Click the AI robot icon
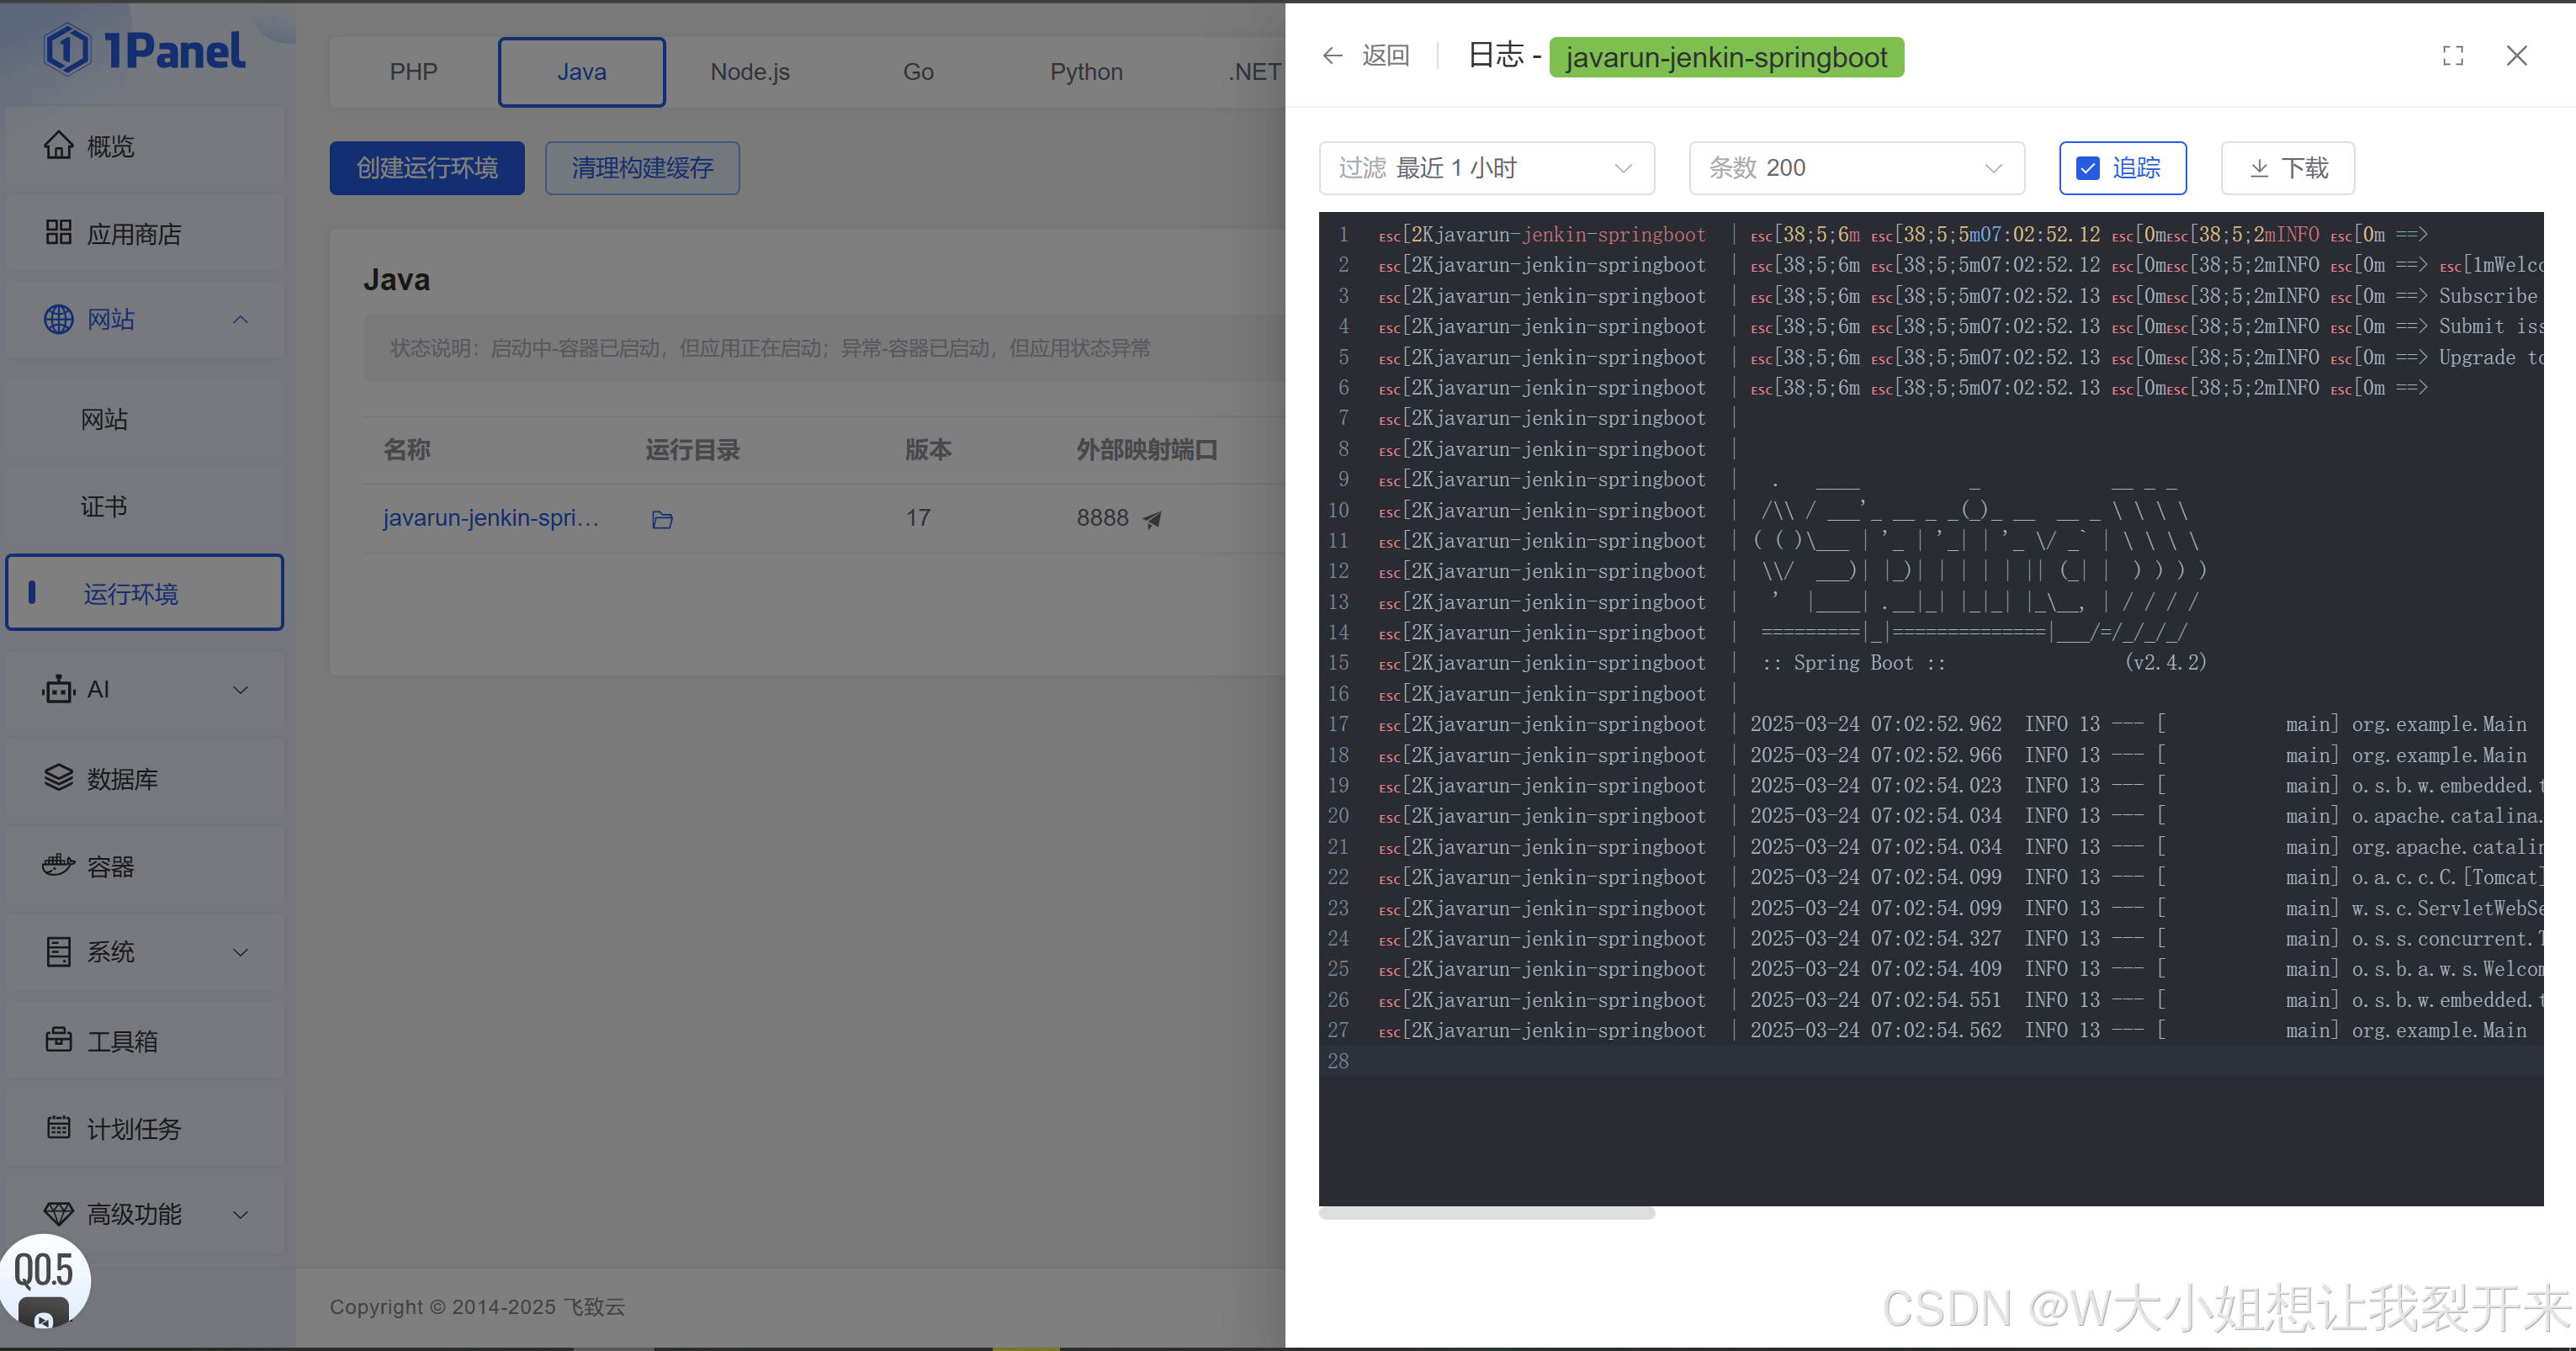The image size is (2576, 1351). [x=58, y=690]
